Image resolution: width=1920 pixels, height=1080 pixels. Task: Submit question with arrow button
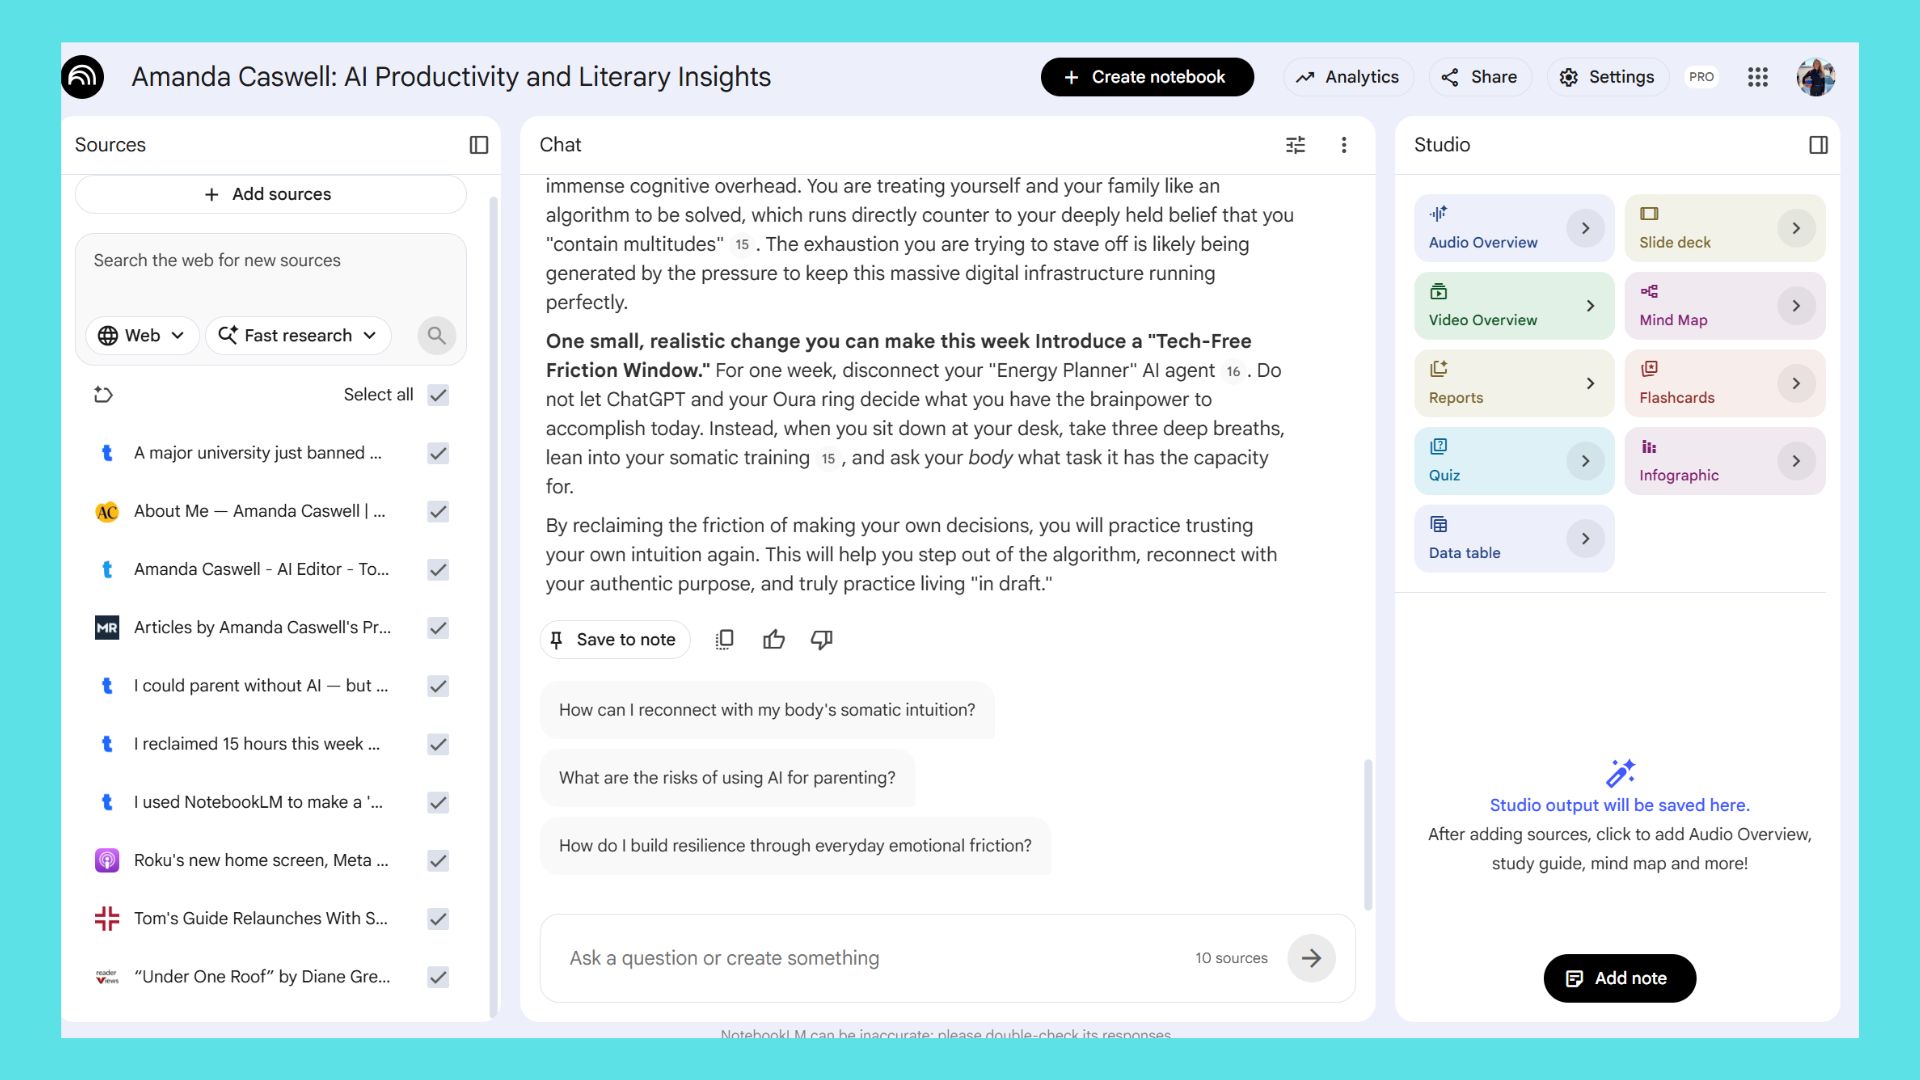pos(1311,958)
